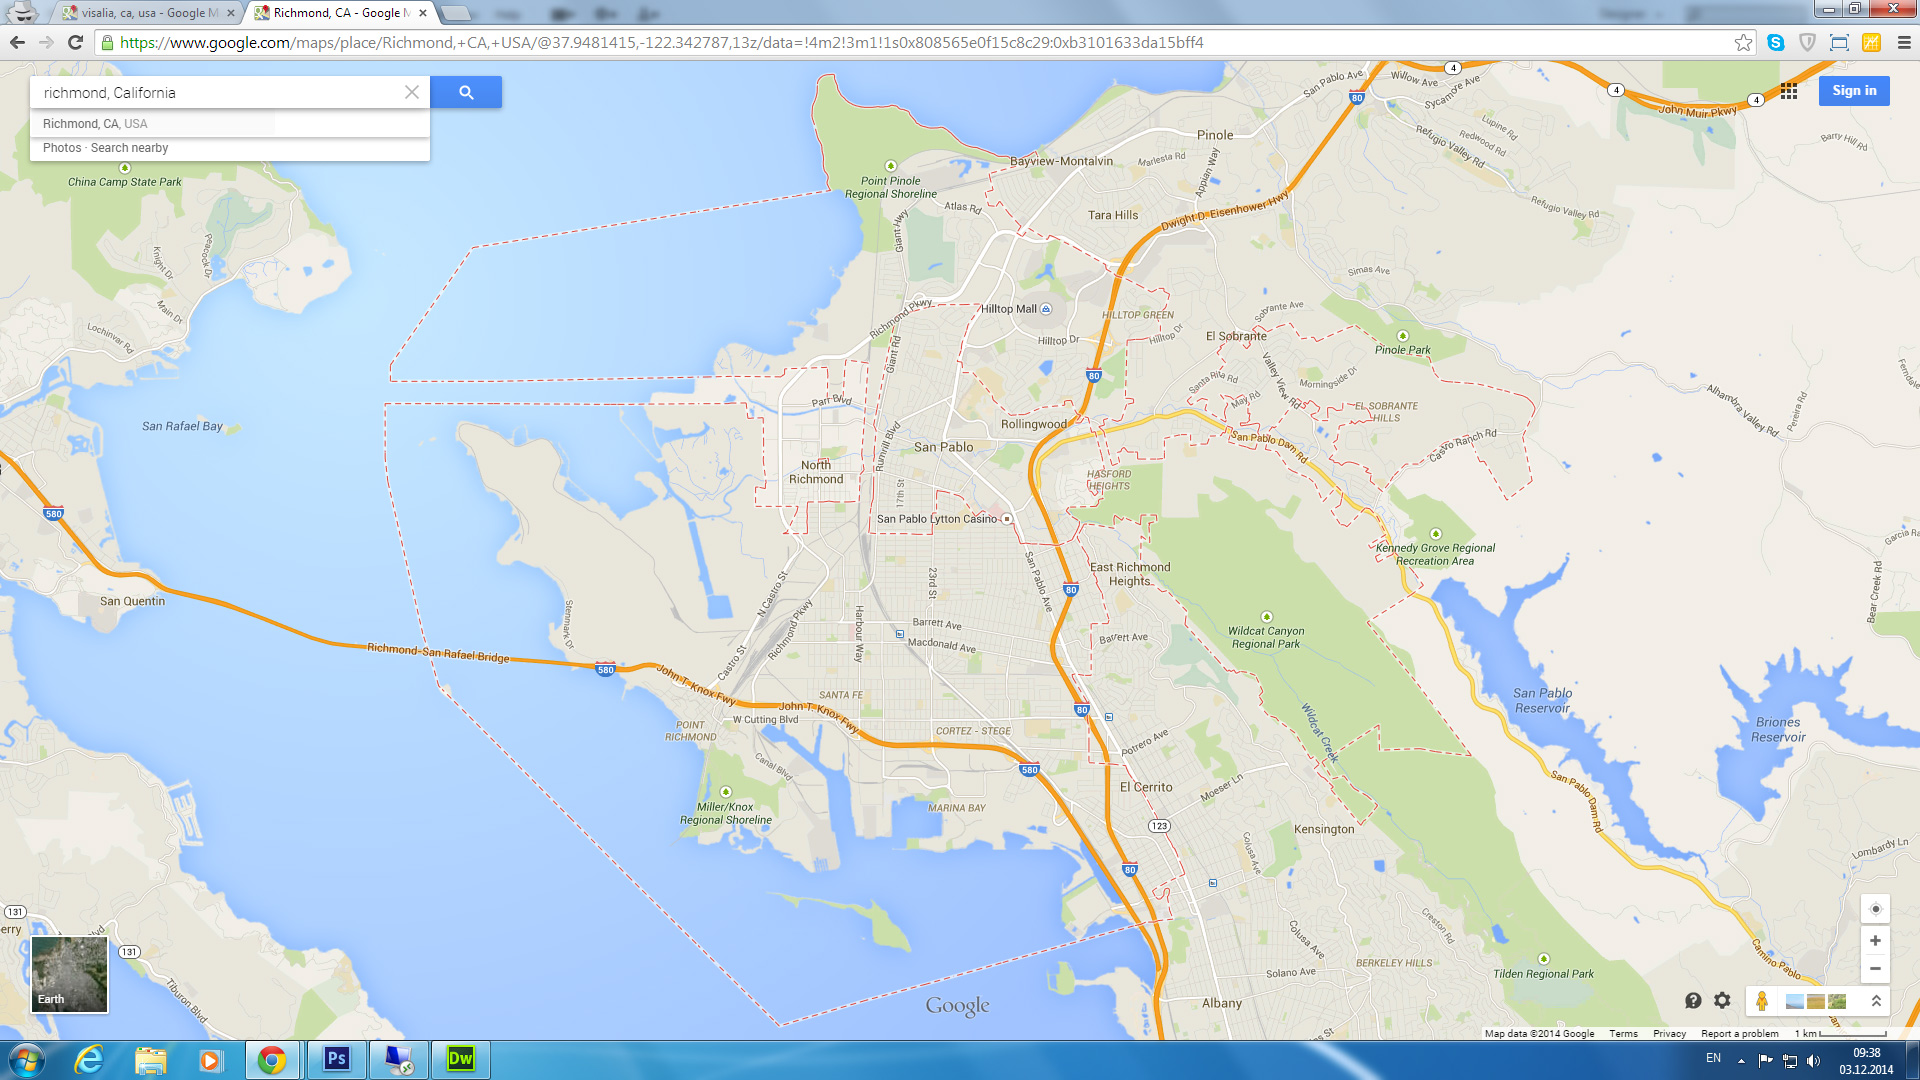Center map on my location

1875,909
